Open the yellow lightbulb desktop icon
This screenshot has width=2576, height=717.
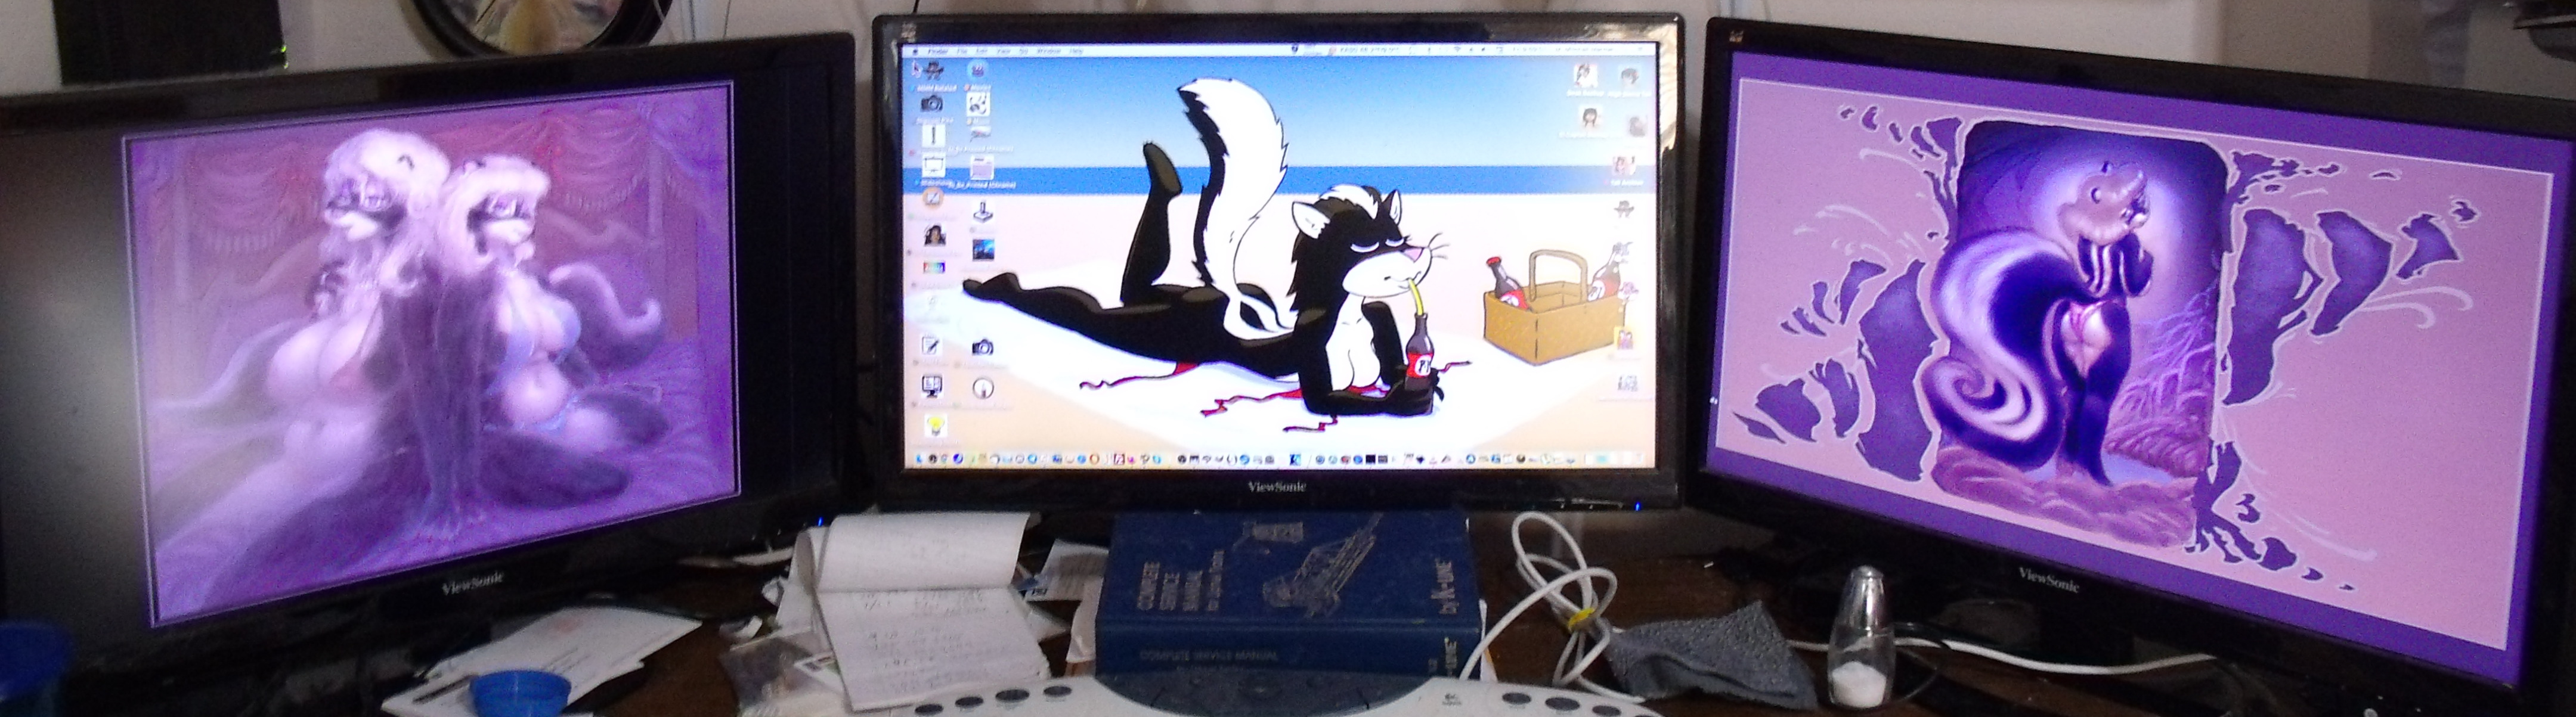point(936,425)
